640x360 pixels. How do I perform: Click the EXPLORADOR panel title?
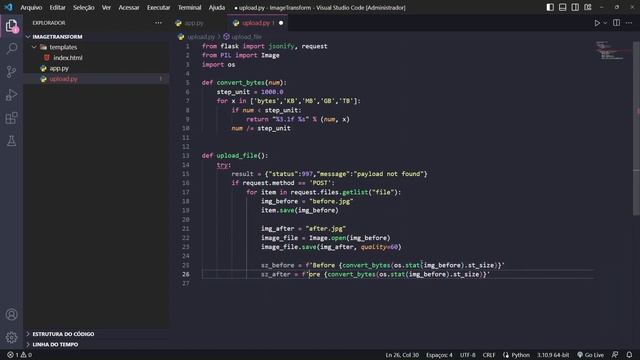pos(49,23)
